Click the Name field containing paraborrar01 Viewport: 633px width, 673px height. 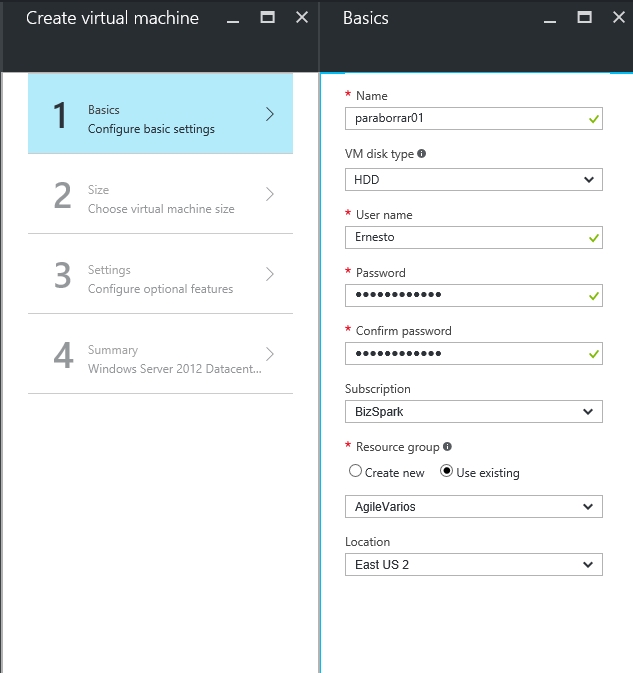pyautogui.click(x=473, y=118)
